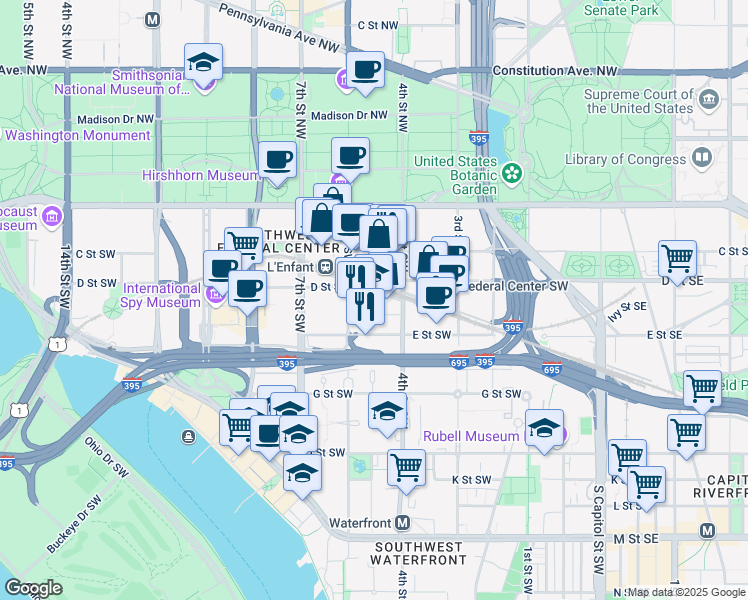The height and width of the screenshot is (600, 748).
Task: Select Library of Congress text label
Action: 625,159
